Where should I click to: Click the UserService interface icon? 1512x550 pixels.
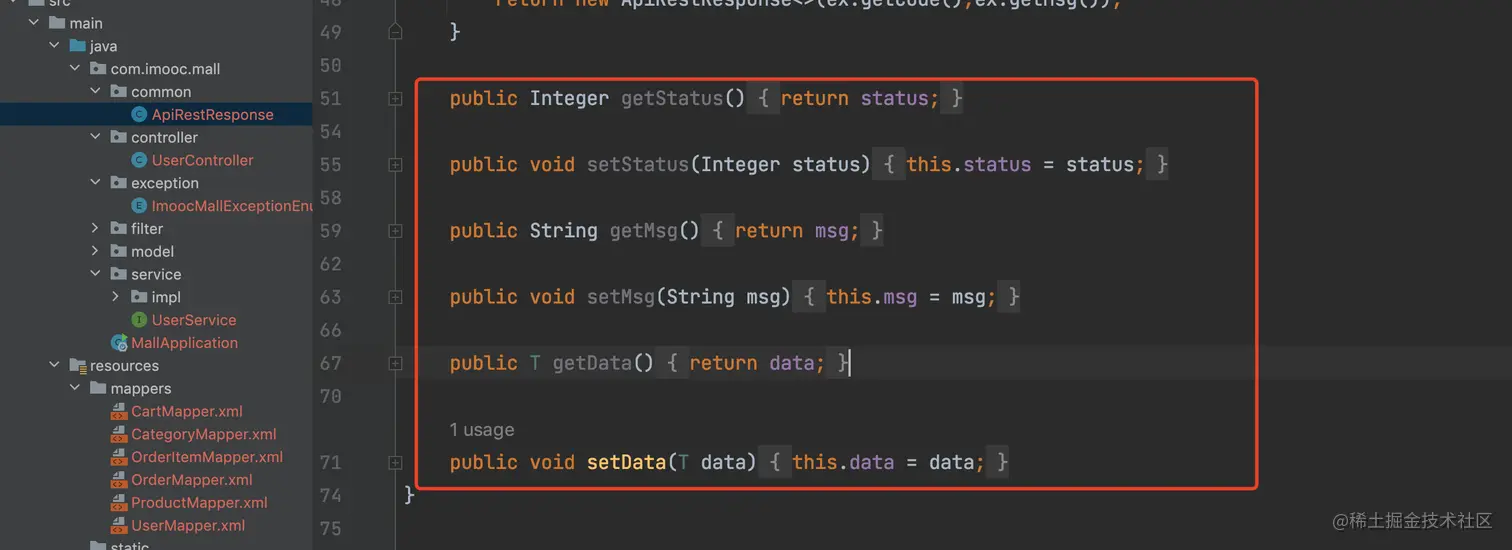139,320
